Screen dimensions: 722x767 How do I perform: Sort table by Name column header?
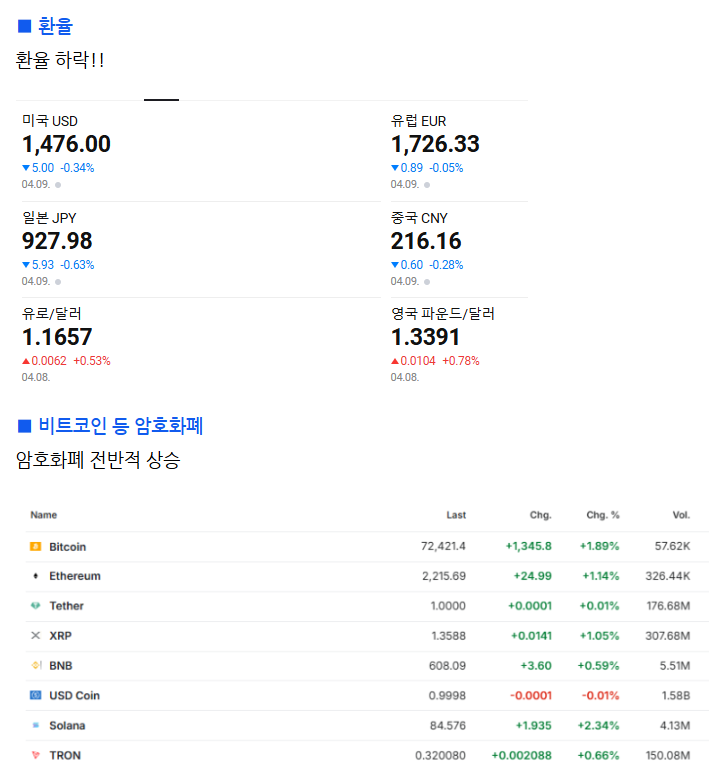click(x=43, y=515)
